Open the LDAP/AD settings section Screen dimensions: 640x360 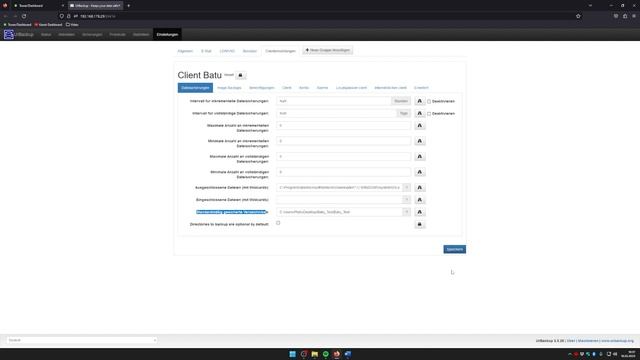coord(227,51)
